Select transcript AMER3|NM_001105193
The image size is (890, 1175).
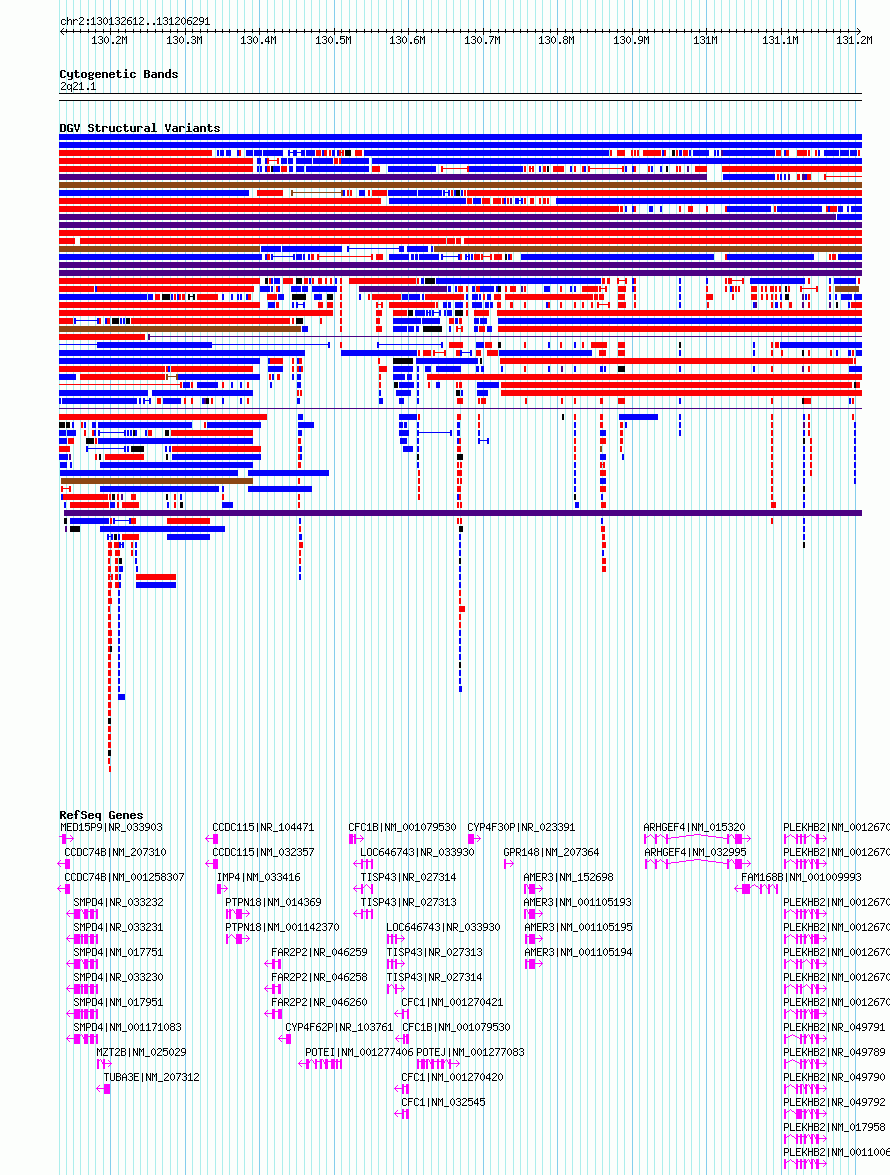click(577, 902)
